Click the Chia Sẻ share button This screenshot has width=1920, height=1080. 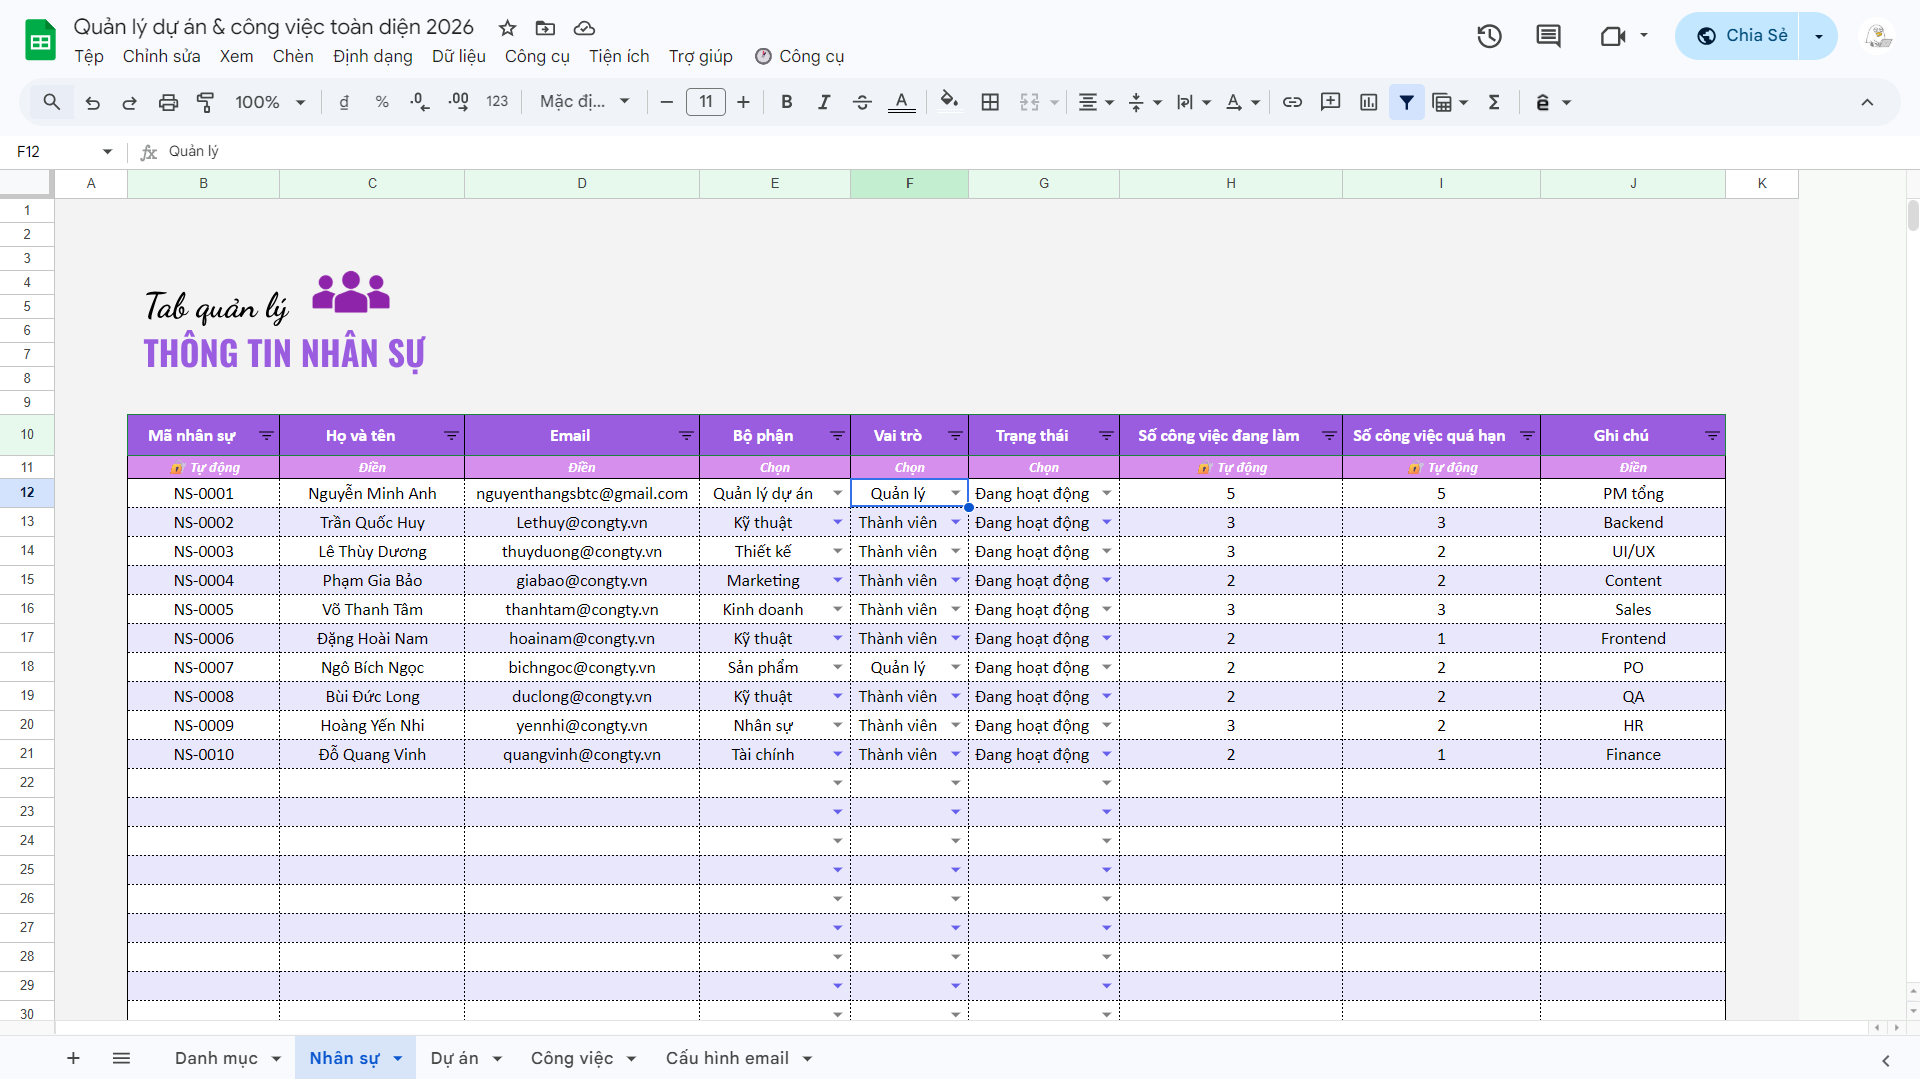point(1741,36)
